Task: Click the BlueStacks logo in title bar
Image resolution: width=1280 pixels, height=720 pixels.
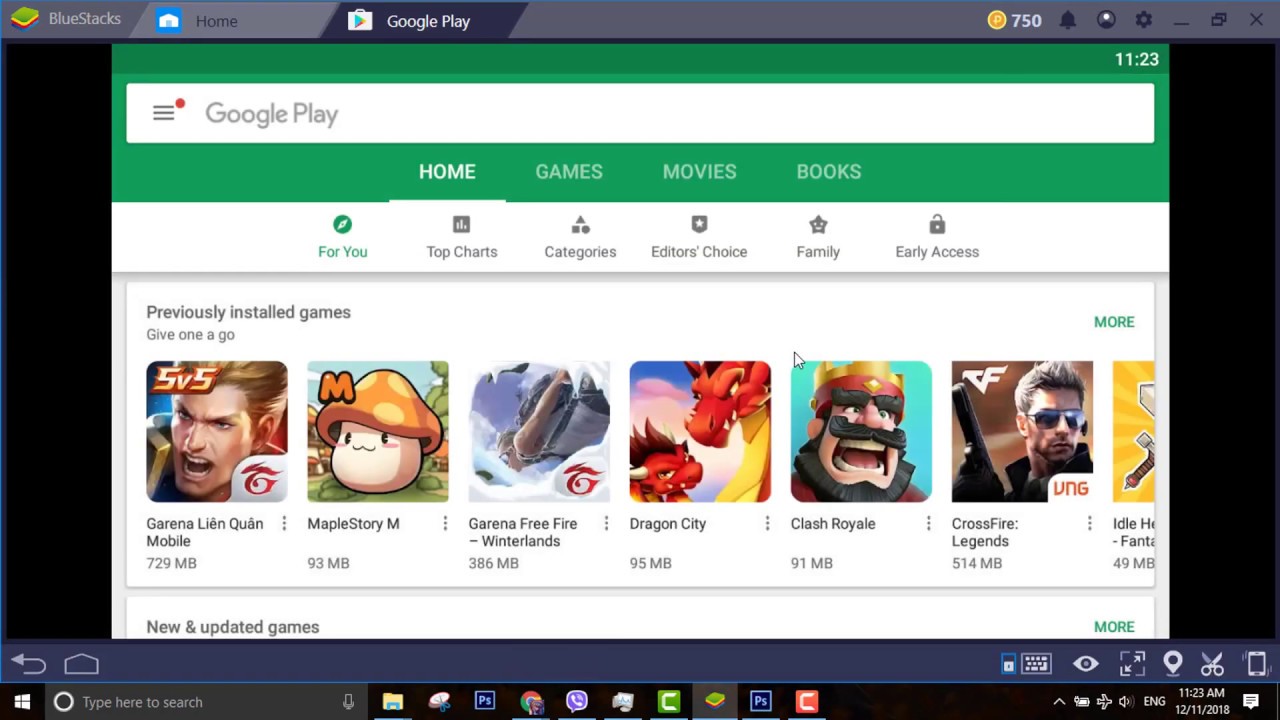Action: tap(25, 20)
